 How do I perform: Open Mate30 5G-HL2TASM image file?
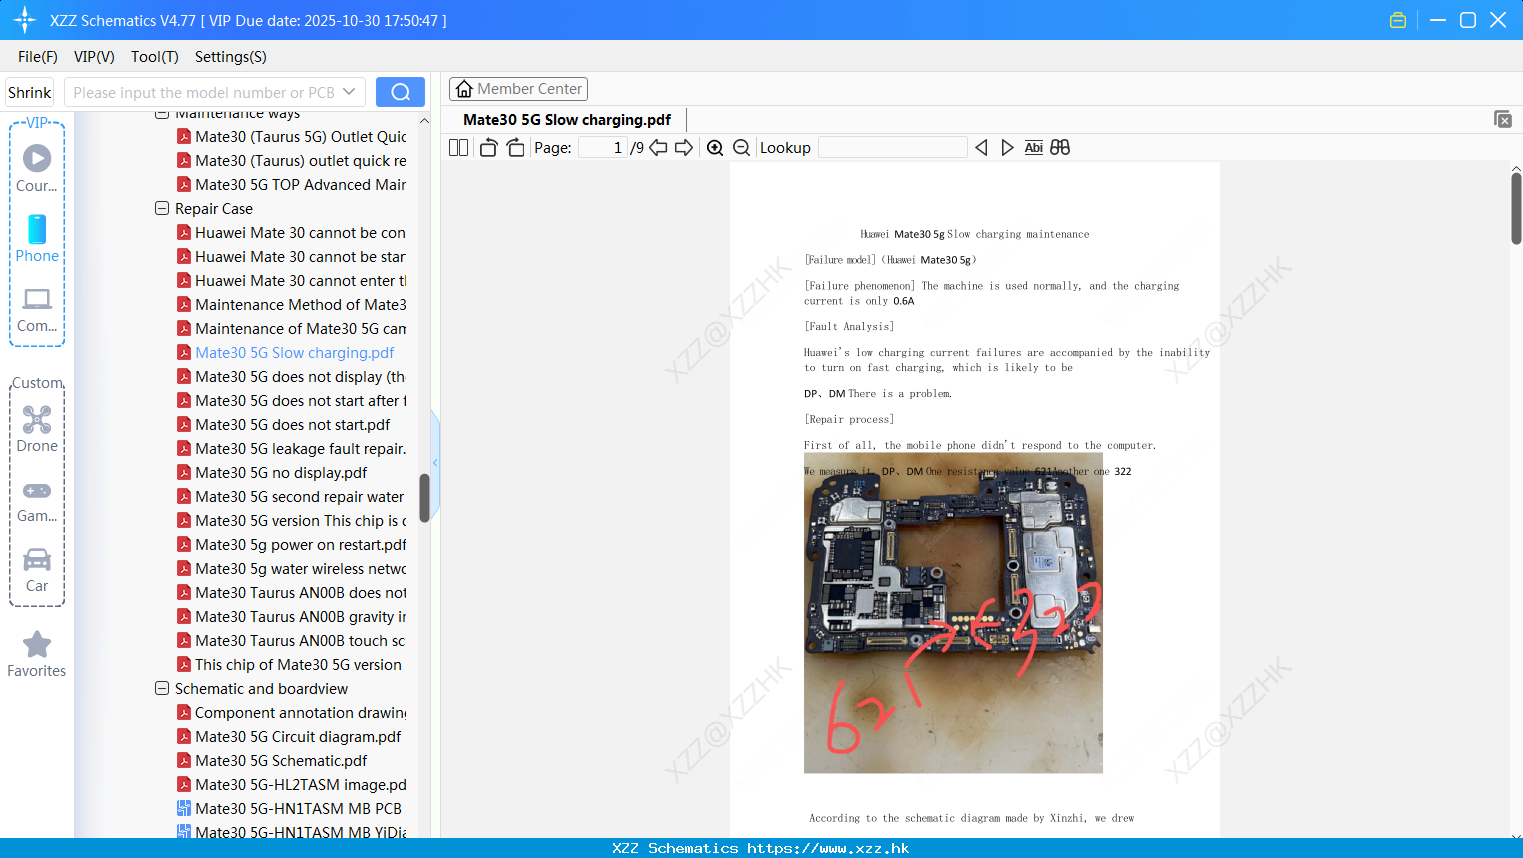point(291,785)
